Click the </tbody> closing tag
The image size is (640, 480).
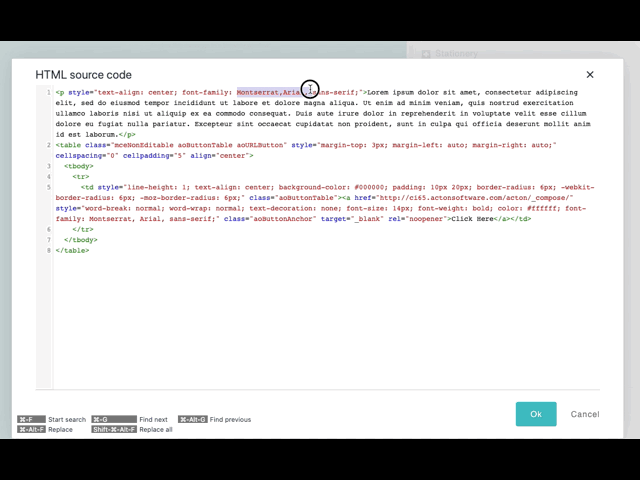coord(81,240)
